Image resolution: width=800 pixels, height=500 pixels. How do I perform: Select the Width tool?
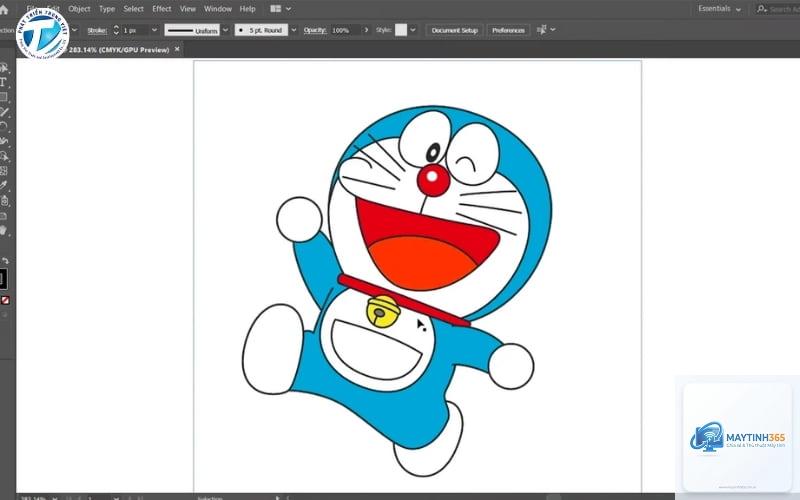[4, 141]
